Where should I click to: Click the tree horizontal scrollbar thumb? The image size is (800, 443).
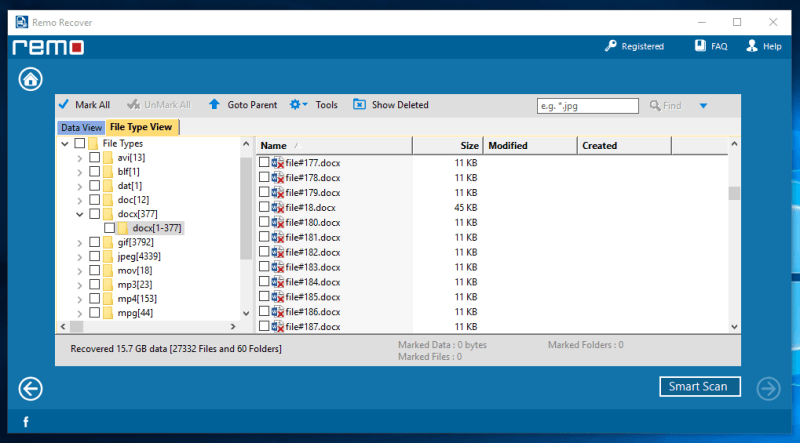pos(77,326)
